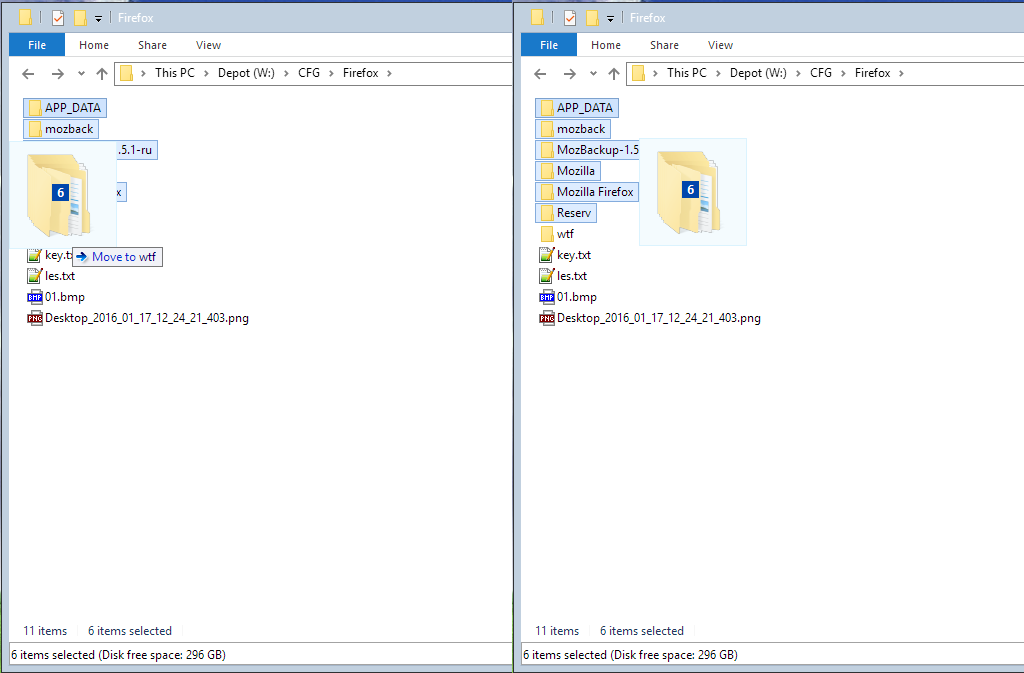
Task: Click Properties checkmark icon in left title bar
Action: pos(57,18)
